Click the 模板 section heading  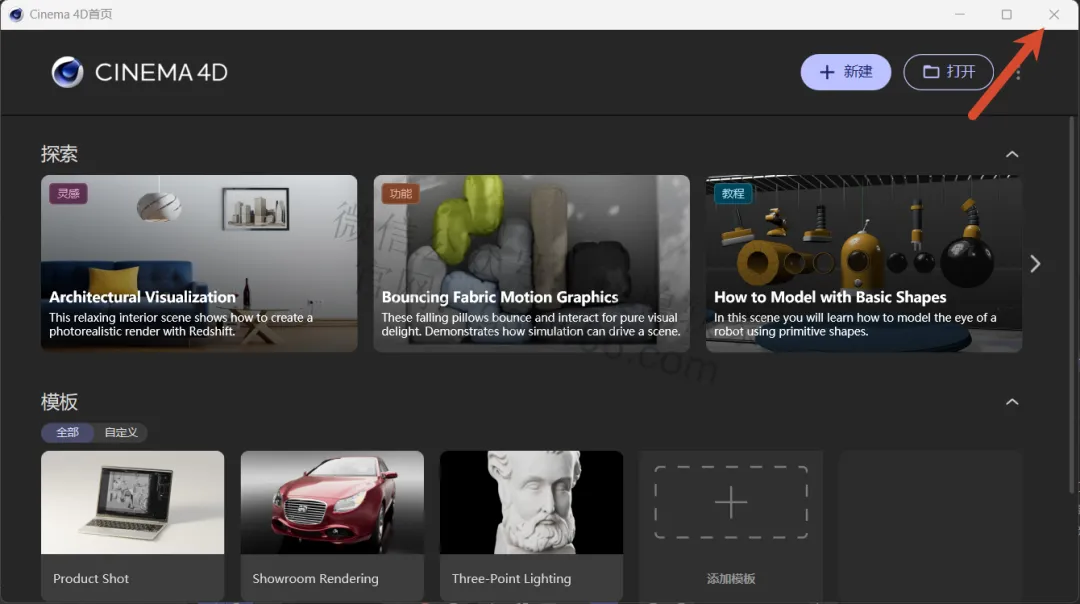coord(59,402)
